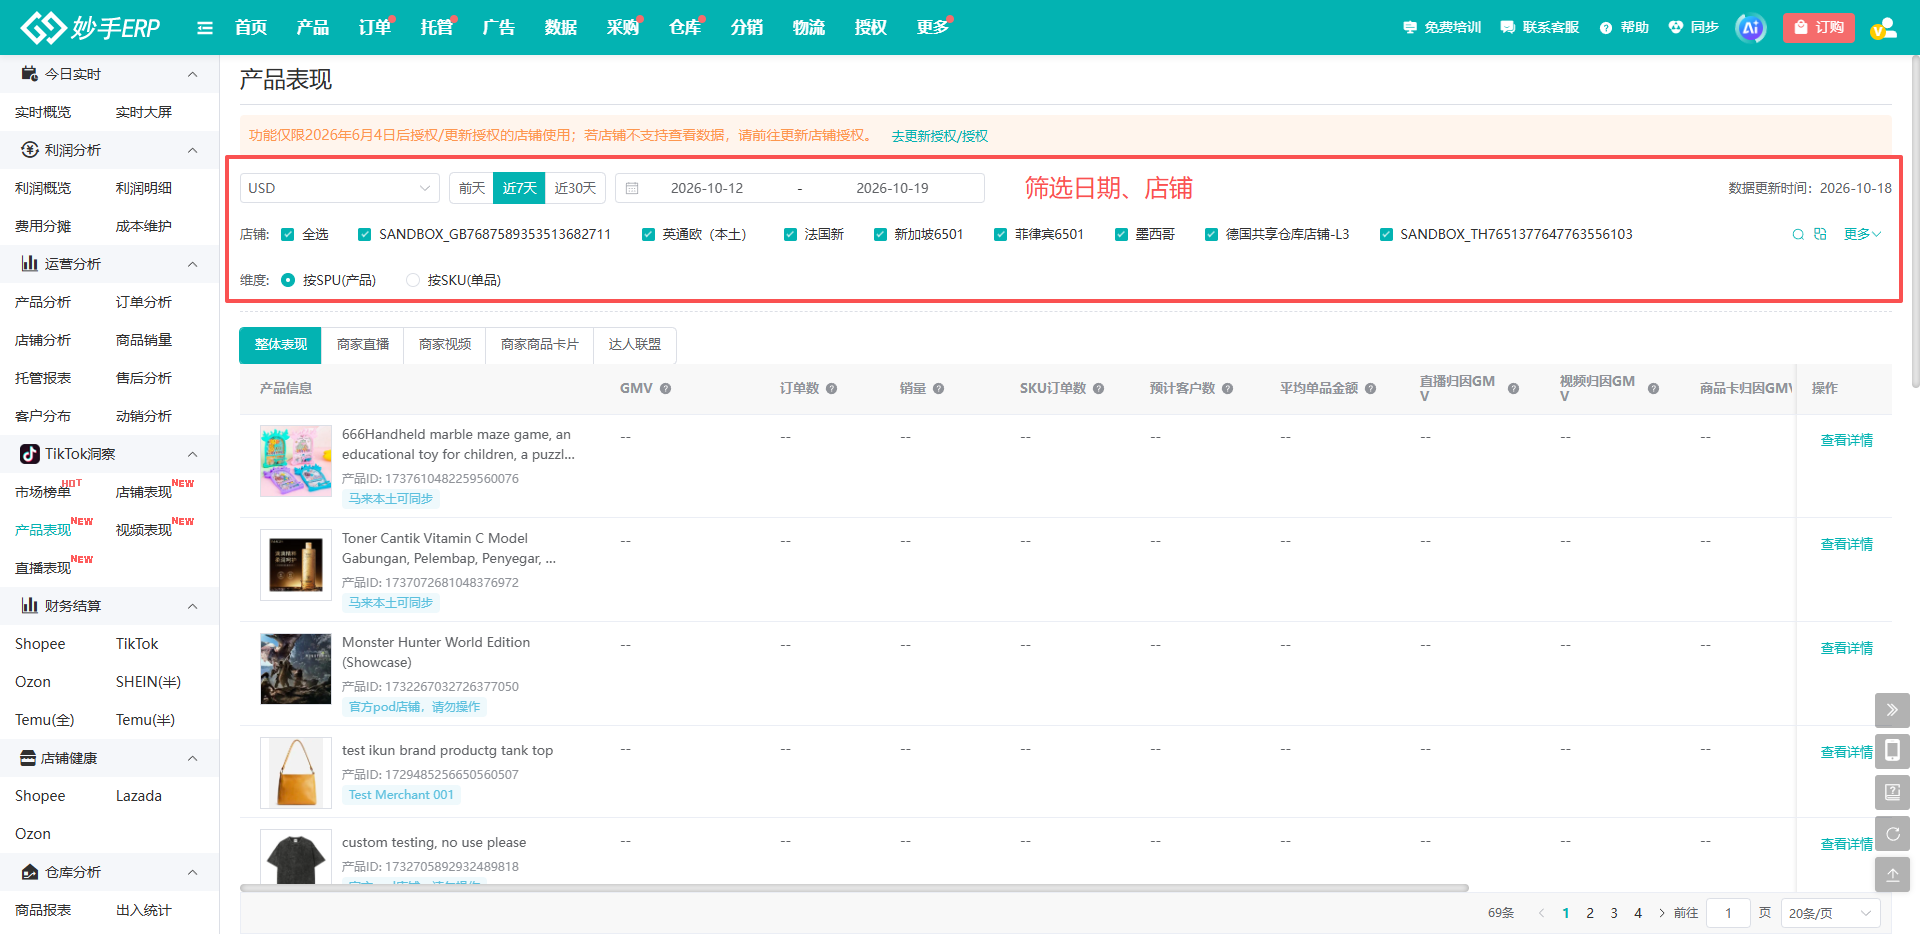Uncheck the 法国新 store checkbox
This screenshot has width=1920, height=934.
pos(790,235)
